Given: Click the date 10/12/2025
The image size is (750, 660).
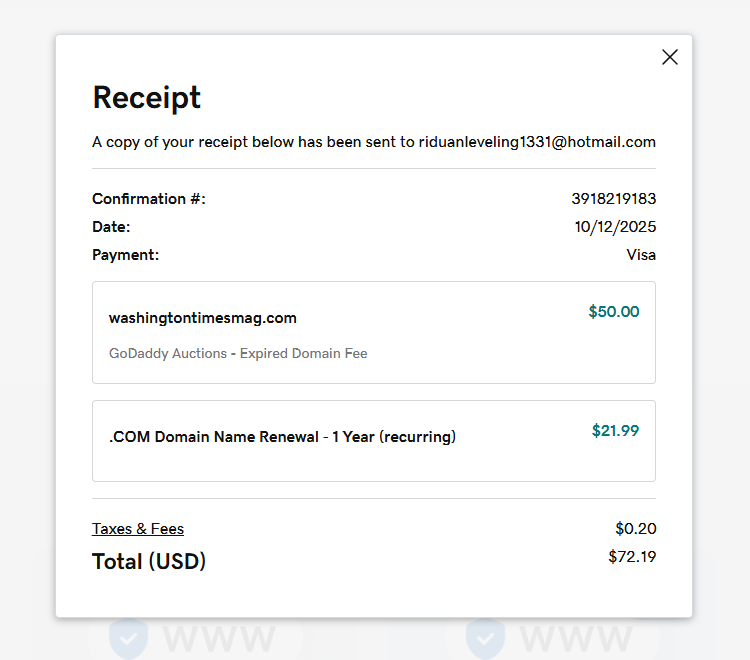Looking at the screenshot, I should [x=615, y=227].
